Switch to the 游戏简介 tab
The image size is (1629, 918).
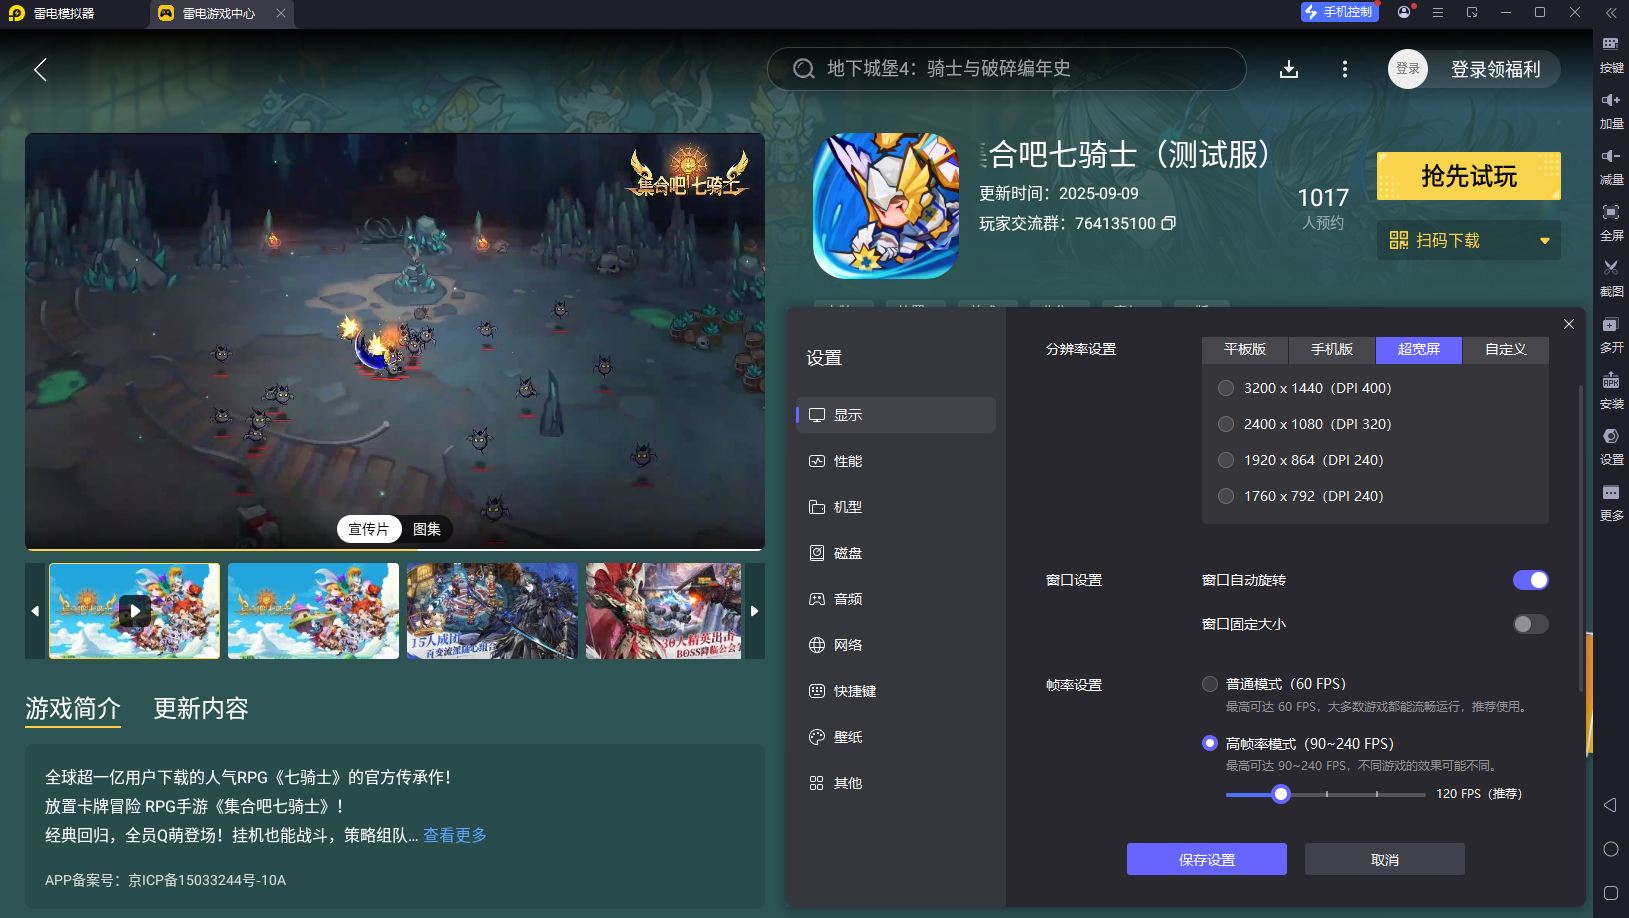[73, 709]
